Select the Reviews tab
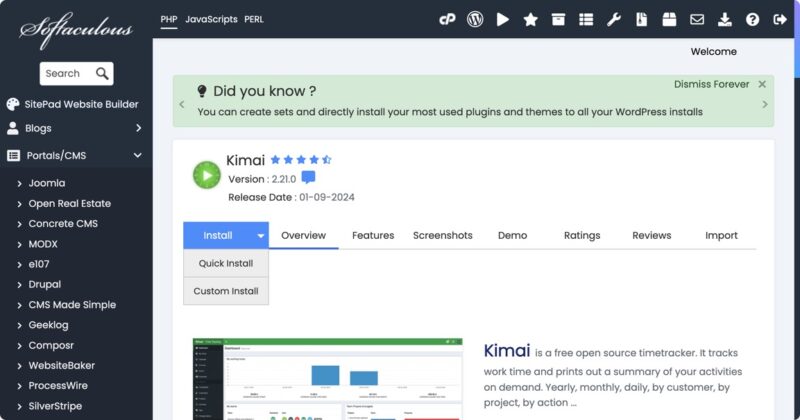 click(x=652, y=235)
